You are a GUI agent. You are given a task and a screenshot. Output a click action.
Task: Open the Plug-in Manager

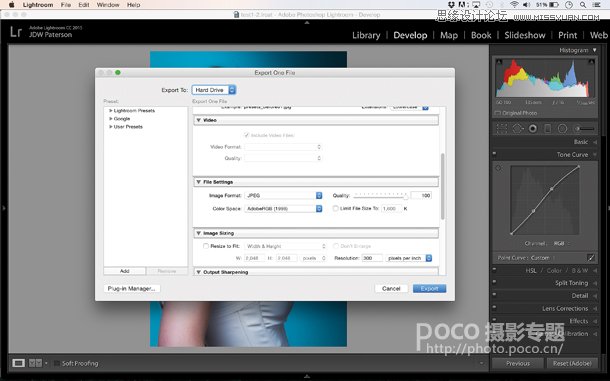pos(131,288)
